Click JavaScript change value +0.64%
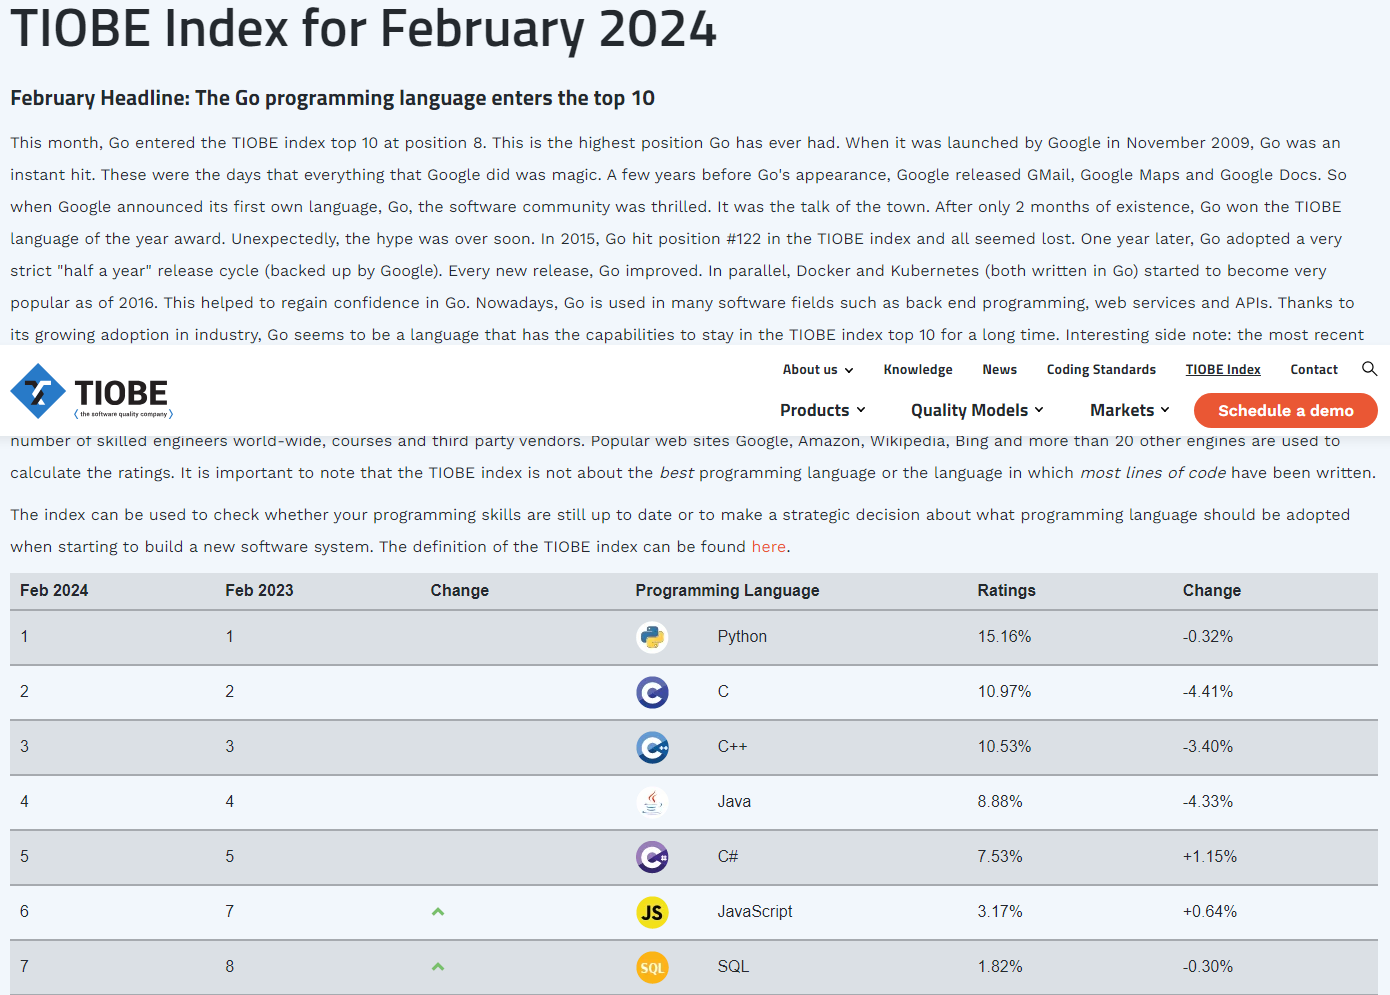Image resolution: width=1390 pixels, height=995 pixels. coord(1210,912)
